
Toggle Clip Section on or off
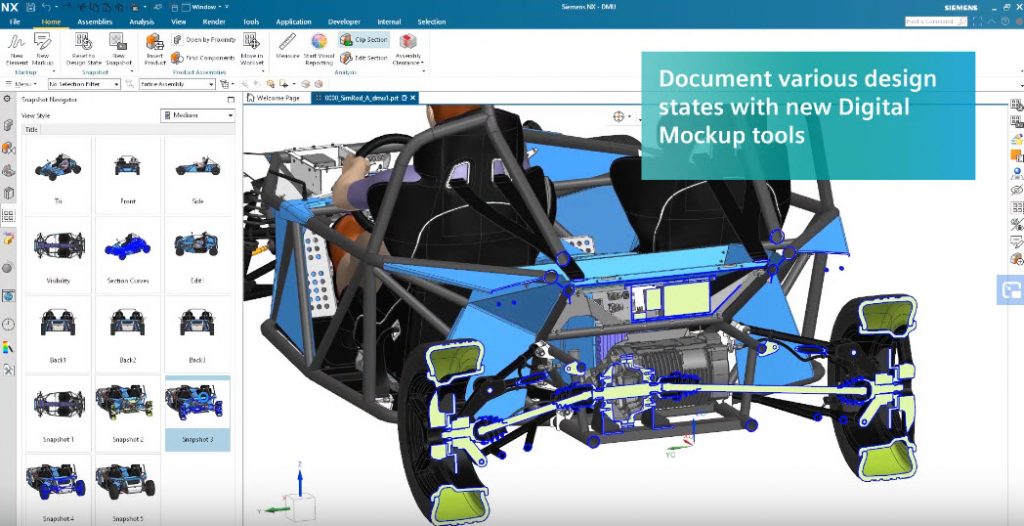coord(364,40)
